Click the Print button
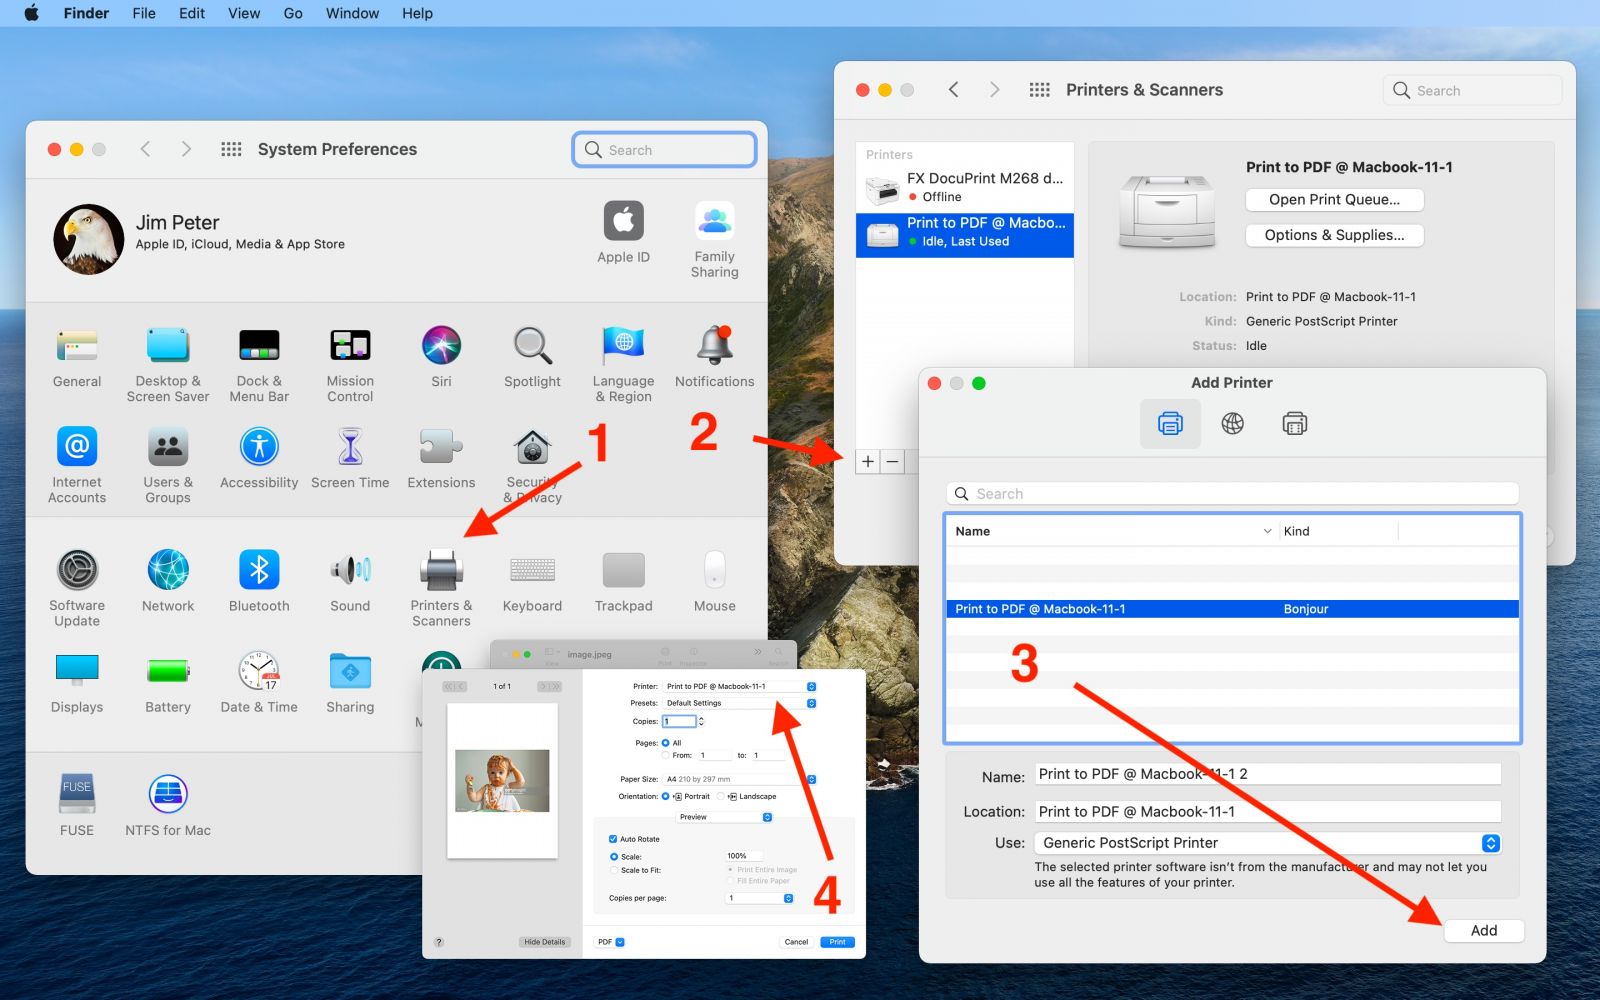The height and width of the screenshot is (1000, 1600). (837, 942)
